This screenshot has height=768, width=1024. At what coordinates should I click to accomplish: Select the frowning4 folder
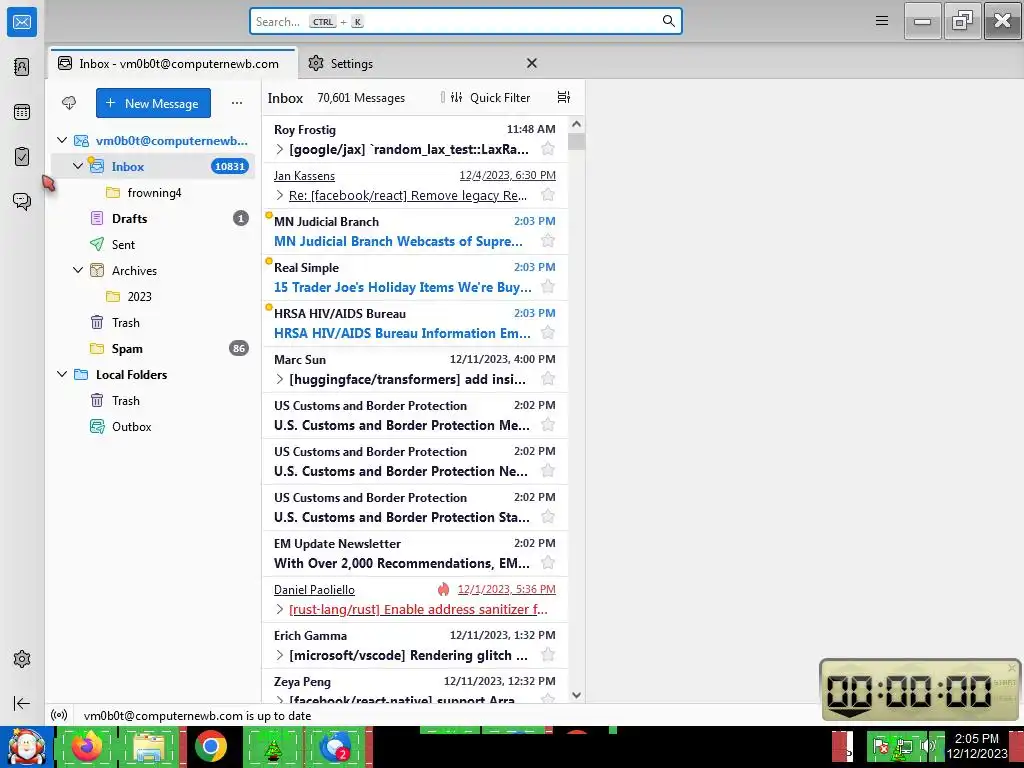pyautogui.click(x=154, y=193)
